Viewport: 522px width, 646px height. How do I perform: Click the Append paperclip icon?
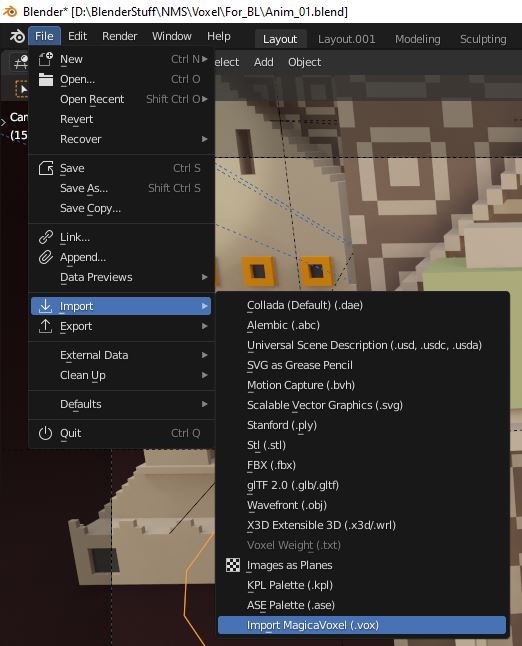point(46,257)
